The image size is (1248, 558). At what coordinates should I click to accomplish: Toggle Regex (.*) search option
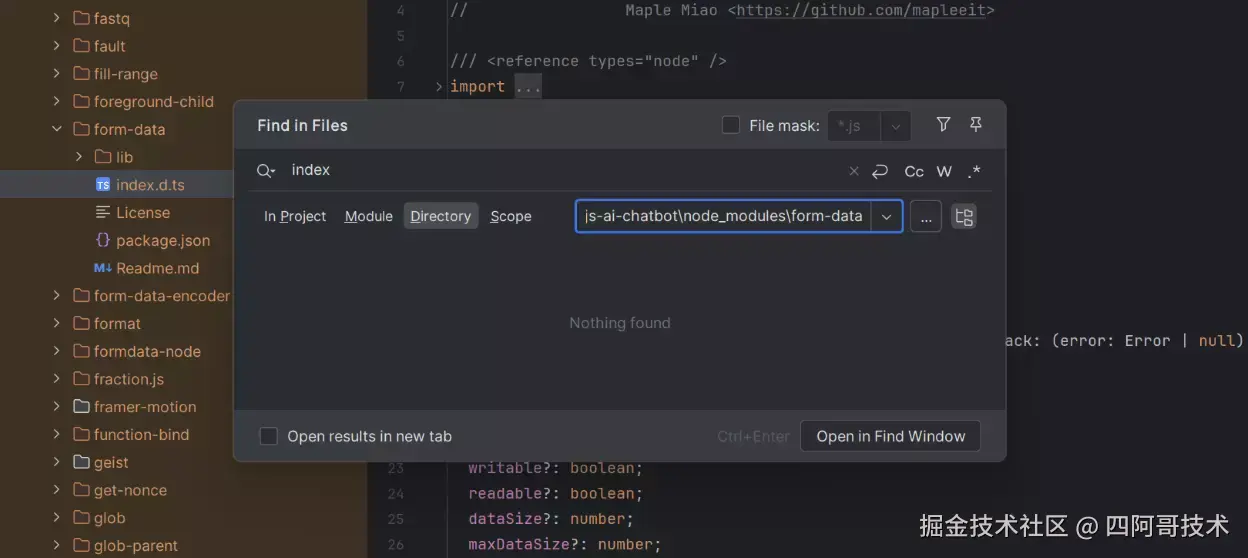click(974, 171)
